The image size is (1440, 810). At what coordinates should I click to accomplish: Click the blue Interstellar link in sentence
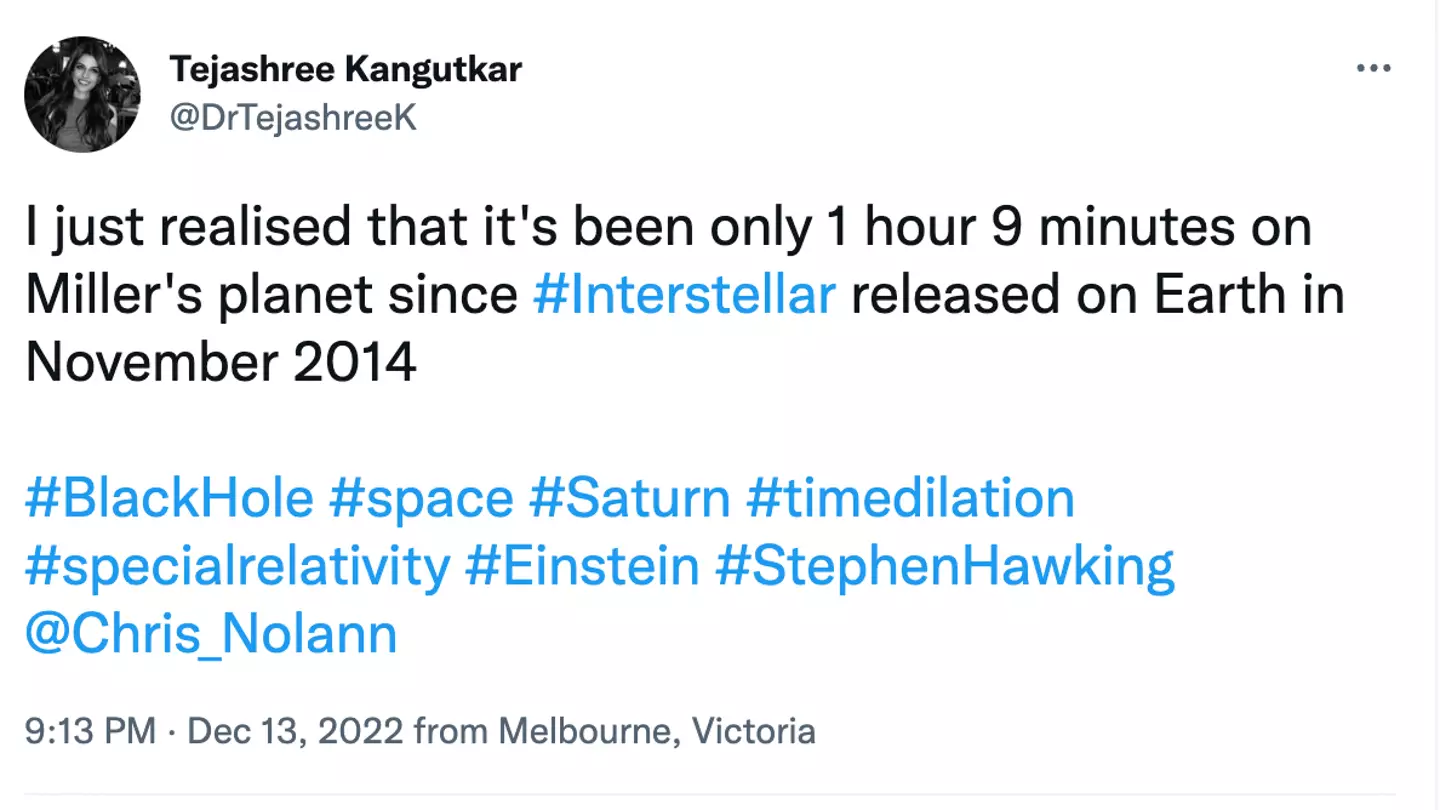[x=684, y=294]
